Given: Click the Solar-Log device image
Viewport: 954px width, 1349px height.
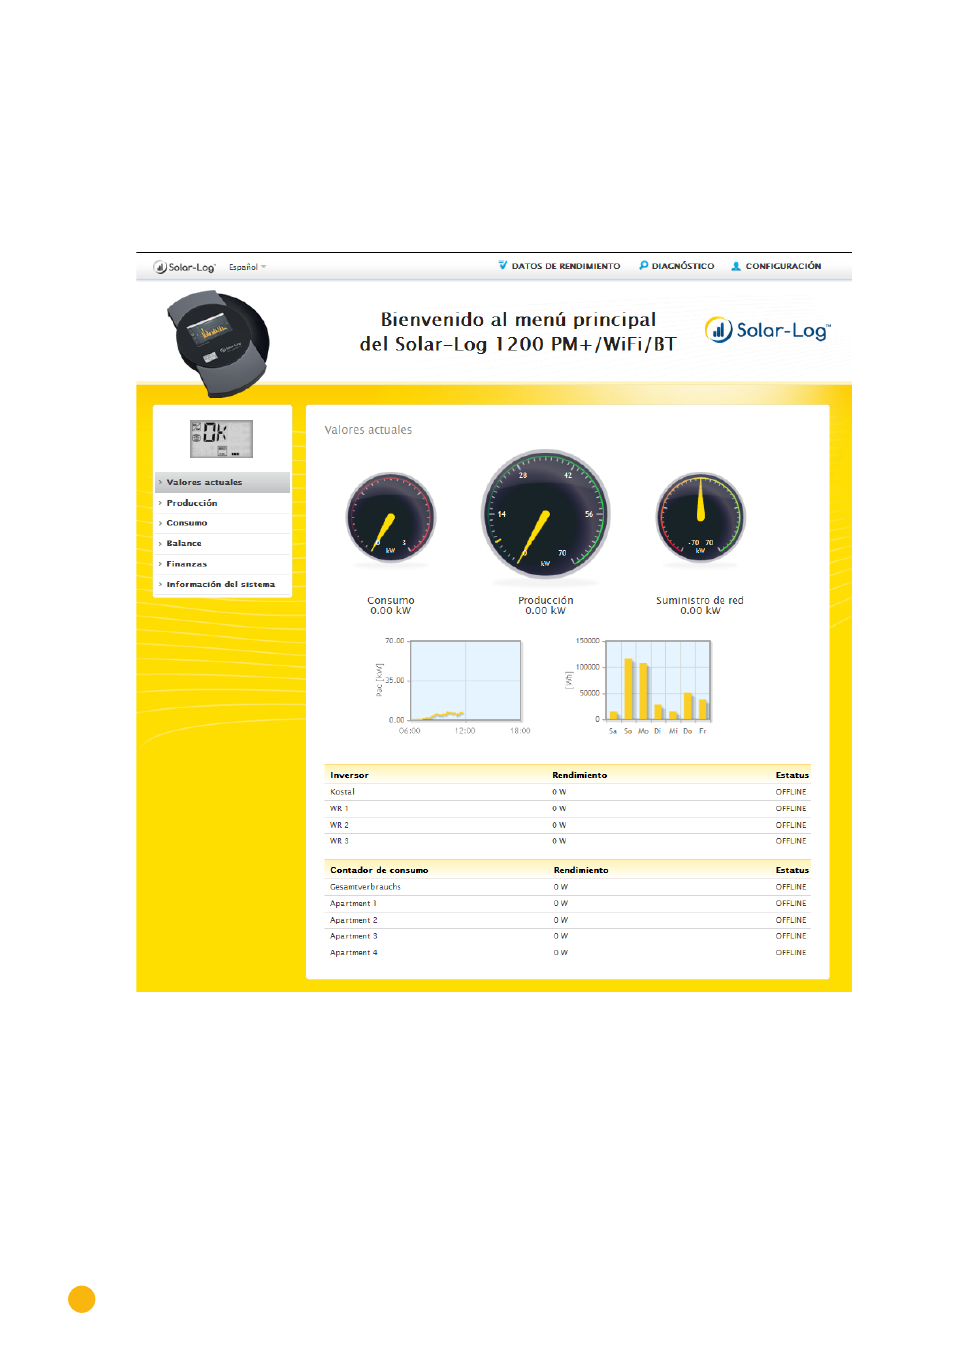Looking at the screenshot, I should pos(218,343).
